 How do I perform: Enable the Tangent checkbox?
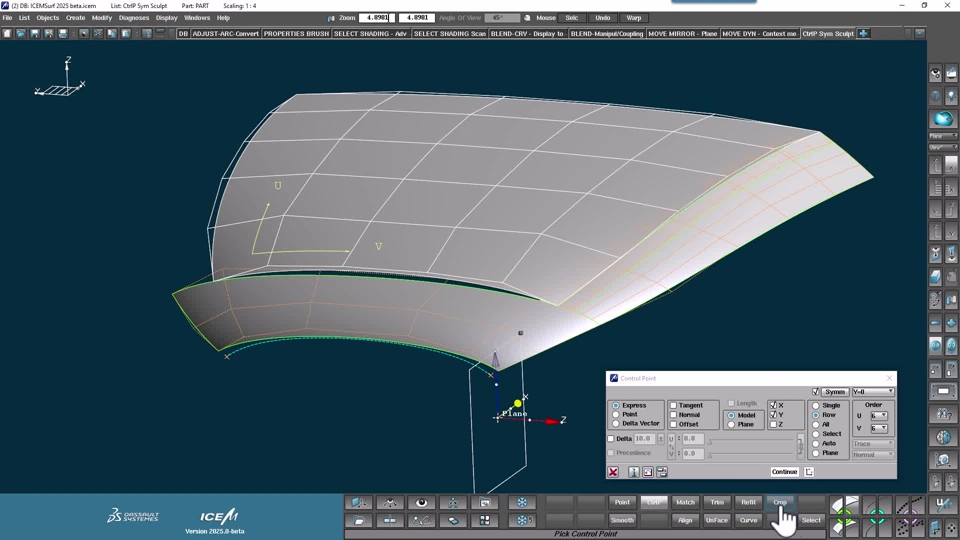pos(673,405)
